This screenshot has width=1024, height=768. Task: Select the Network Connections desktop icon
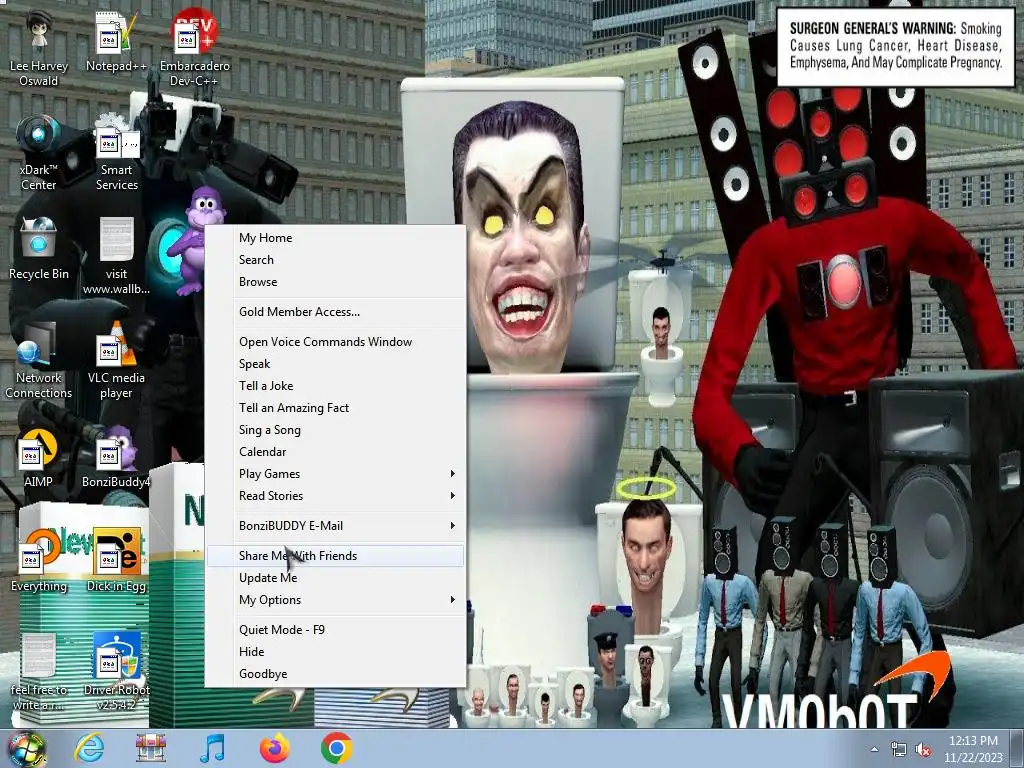click(x=39, y=360)
